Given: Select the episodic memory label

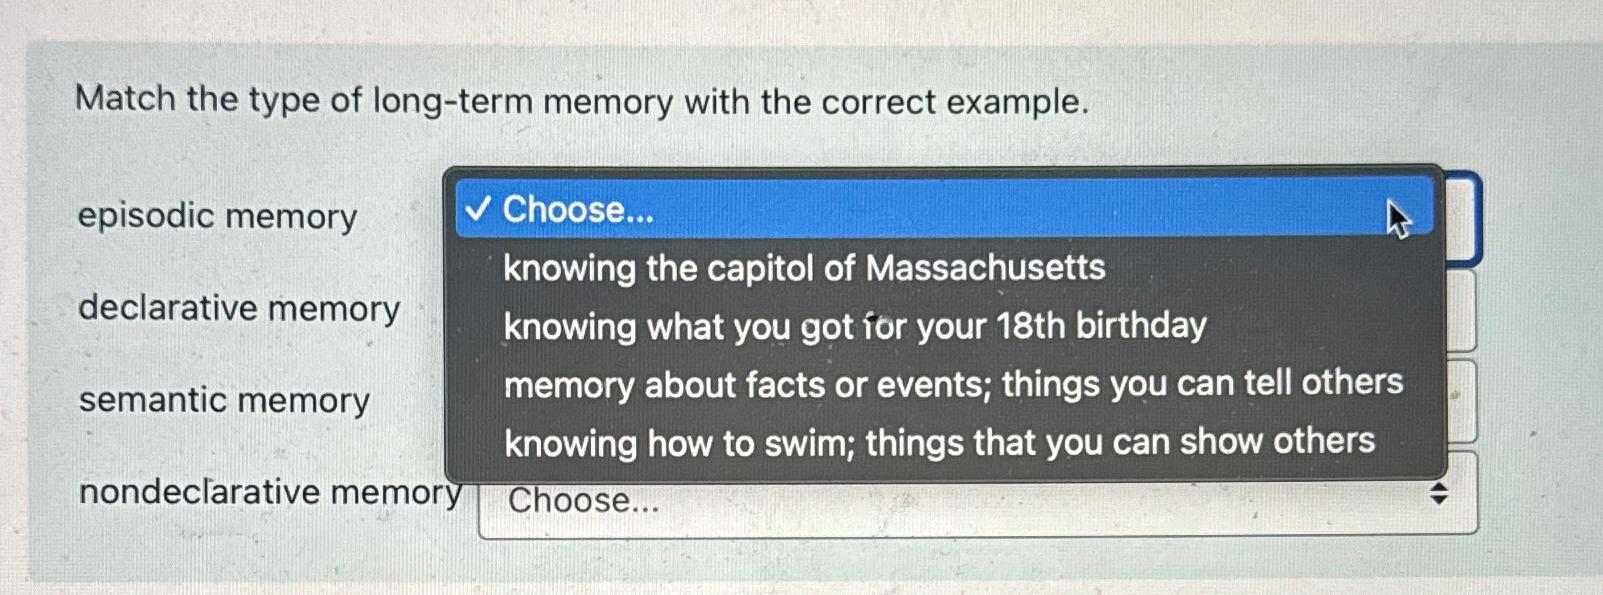Looking at the screenshot, I should [216, 216].
